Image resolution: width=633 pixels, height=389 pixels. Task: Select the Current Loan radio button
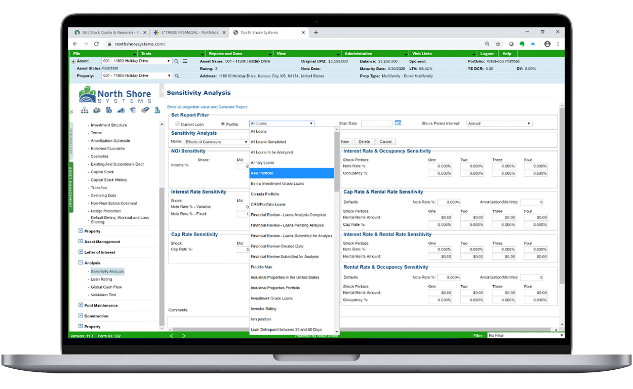tap(177, 123)
